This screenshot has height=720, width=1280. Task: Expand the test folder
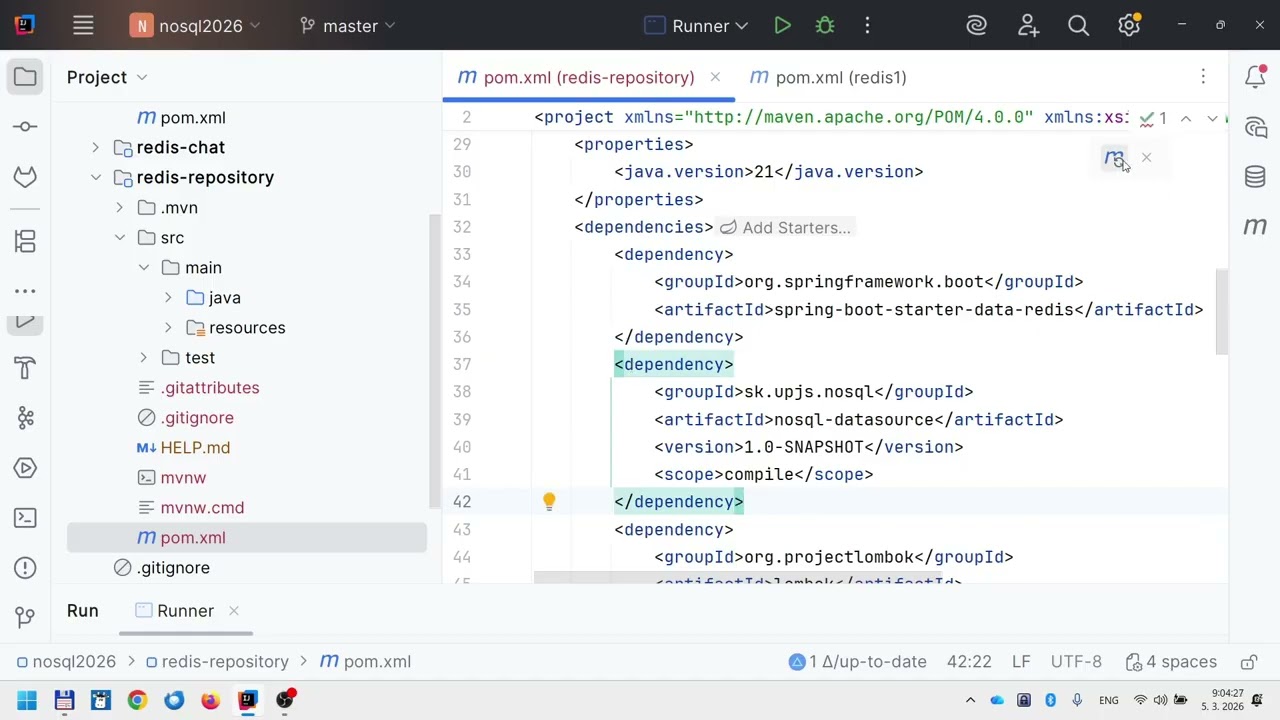click(143, 357)
